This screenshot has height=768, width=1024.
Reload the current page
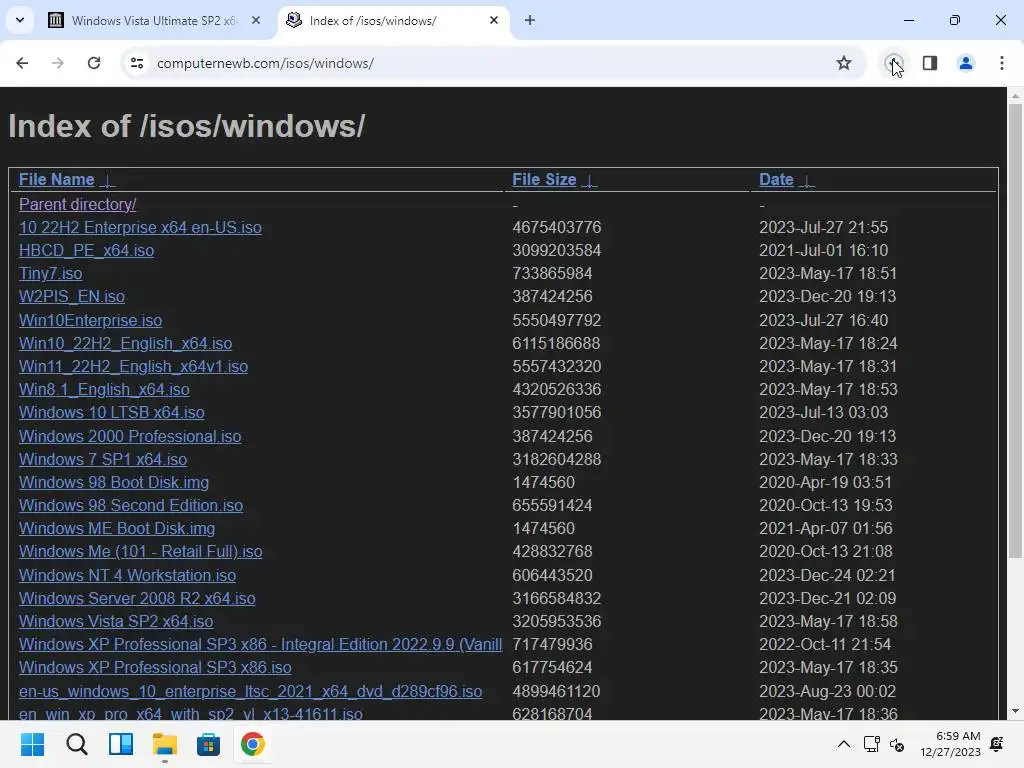94,63
